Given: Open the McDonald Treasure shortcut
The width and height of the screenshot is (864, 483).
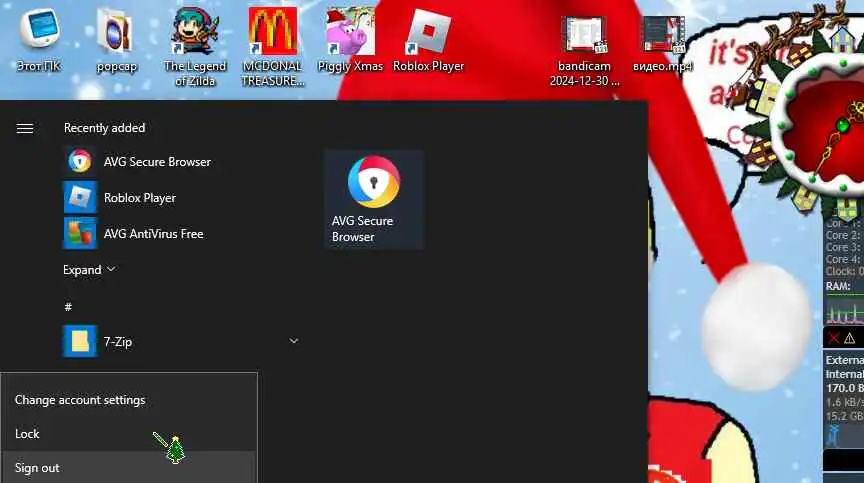Looking at the screenshot, I should pyautogui.click(x=273, y=47).
